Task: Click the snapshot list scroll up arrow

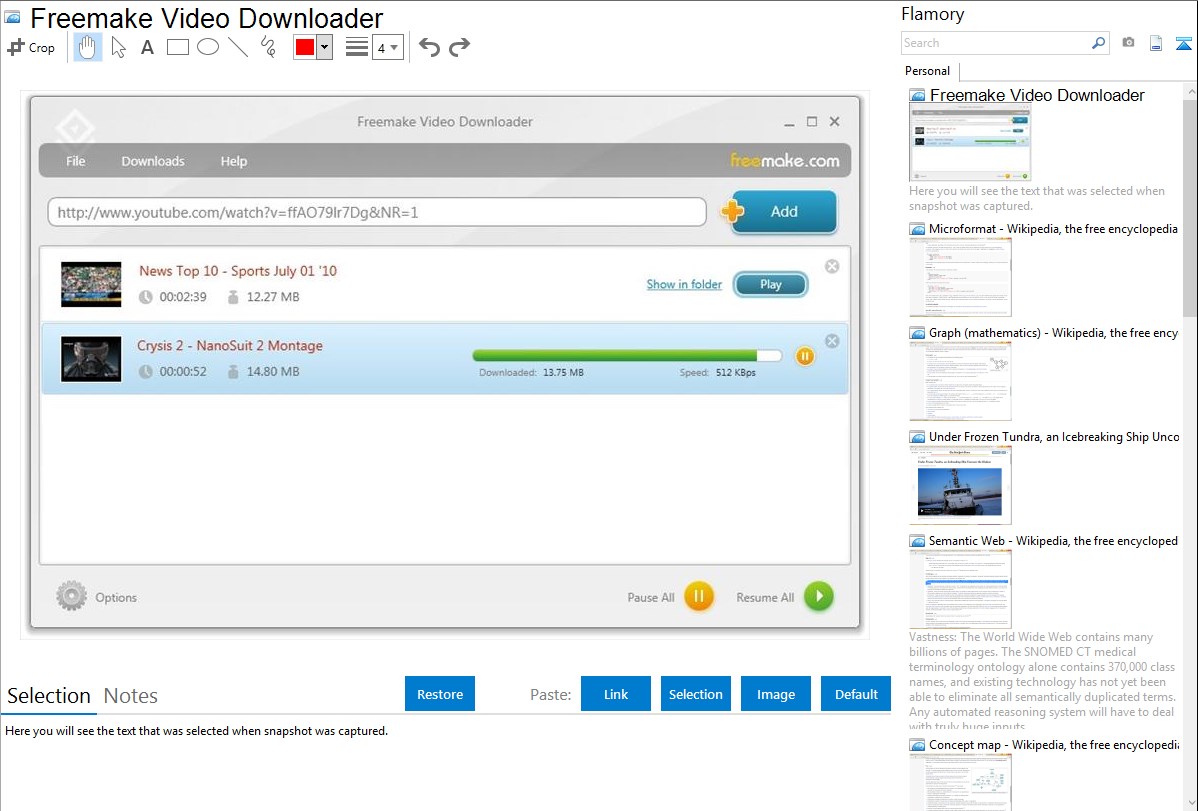Action: 1191,91
